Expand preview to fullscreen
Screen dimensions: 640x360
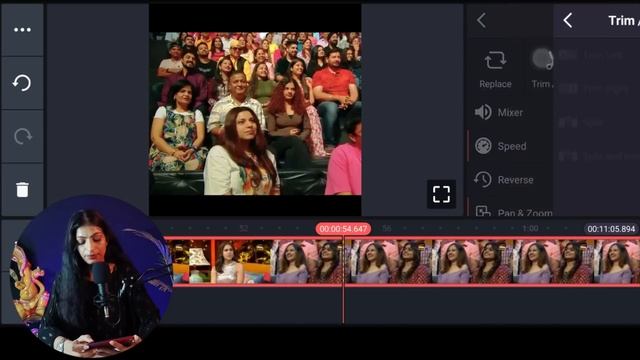tap(441, 194)
